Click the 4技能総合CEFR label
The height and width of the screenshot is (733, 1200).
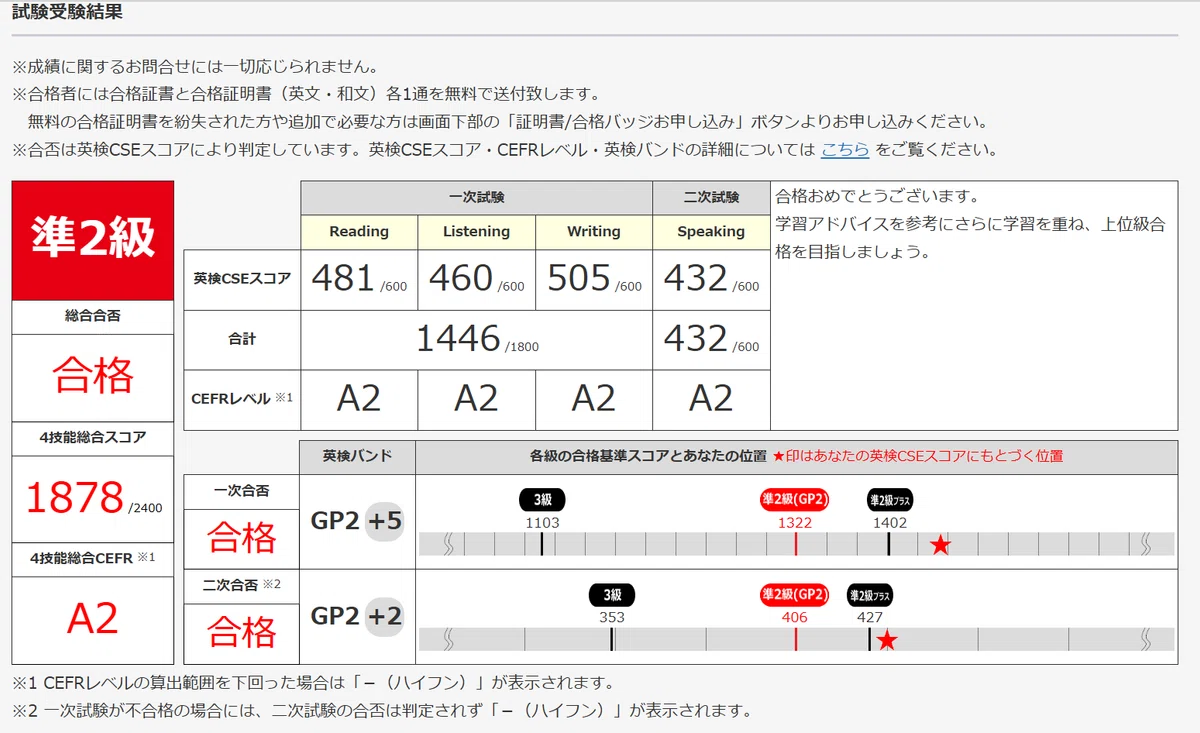point(93,559)
